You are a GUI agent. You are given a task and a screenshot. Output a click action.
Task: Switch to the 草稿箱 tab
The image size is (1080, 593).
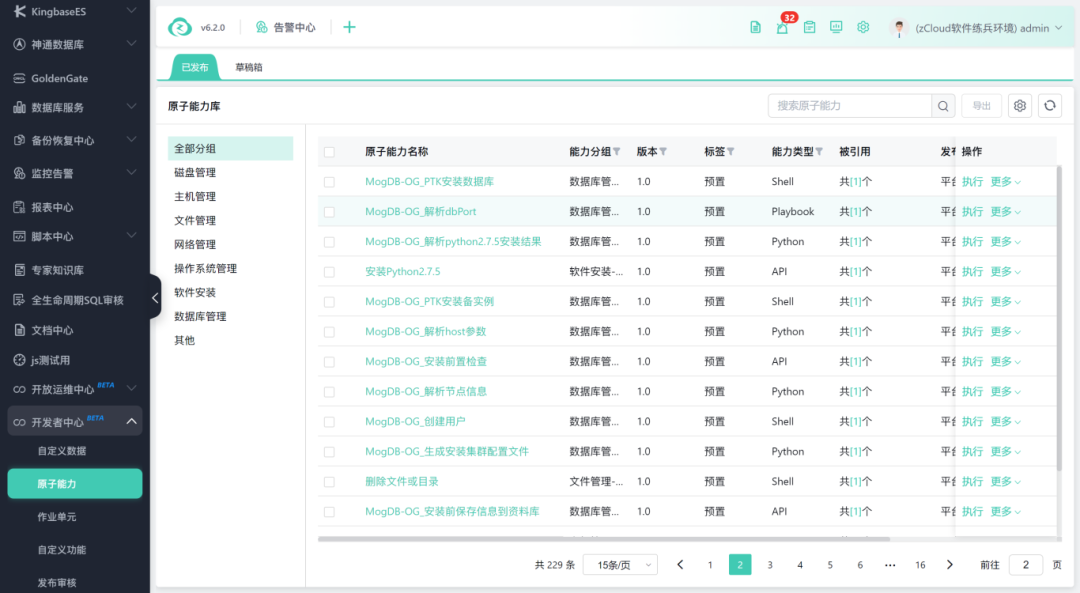click(x=249, y=67)
